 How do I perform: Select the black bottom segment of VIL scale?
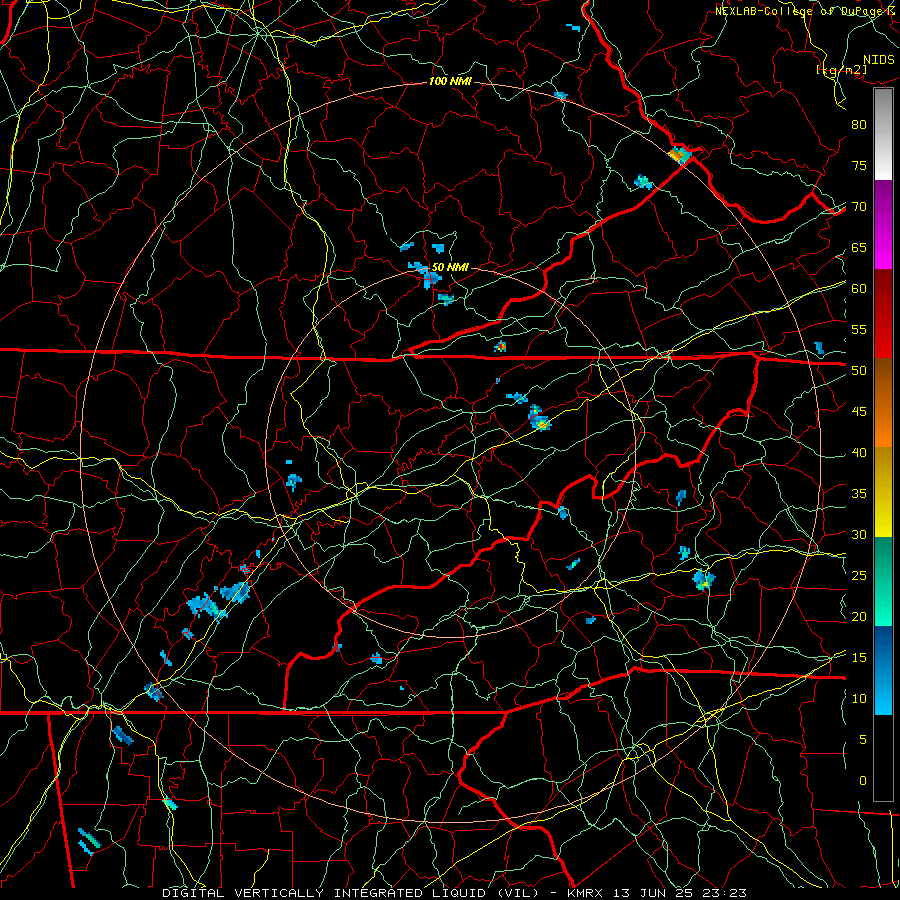tap(883, 758)
